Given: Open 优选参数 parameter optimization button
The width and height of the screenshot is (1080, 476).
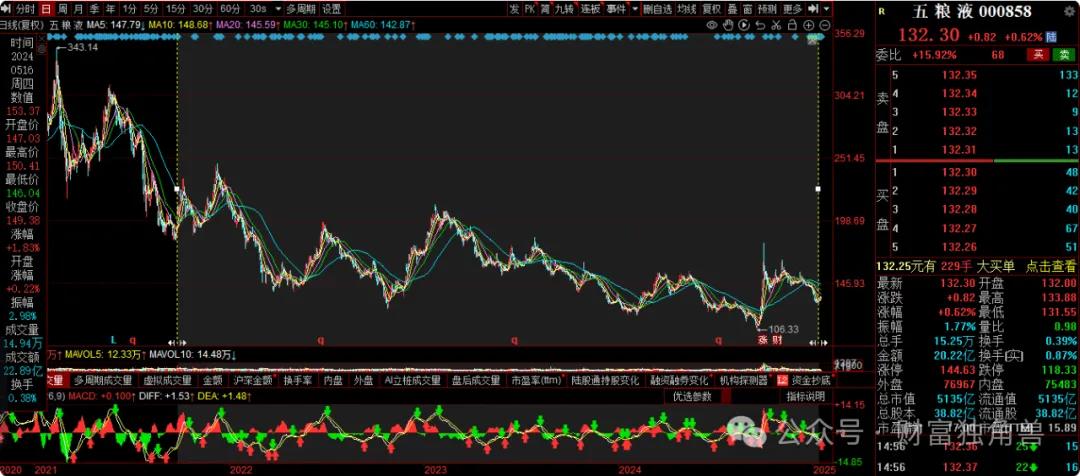Looking at the screenshot, I should 693,397.
